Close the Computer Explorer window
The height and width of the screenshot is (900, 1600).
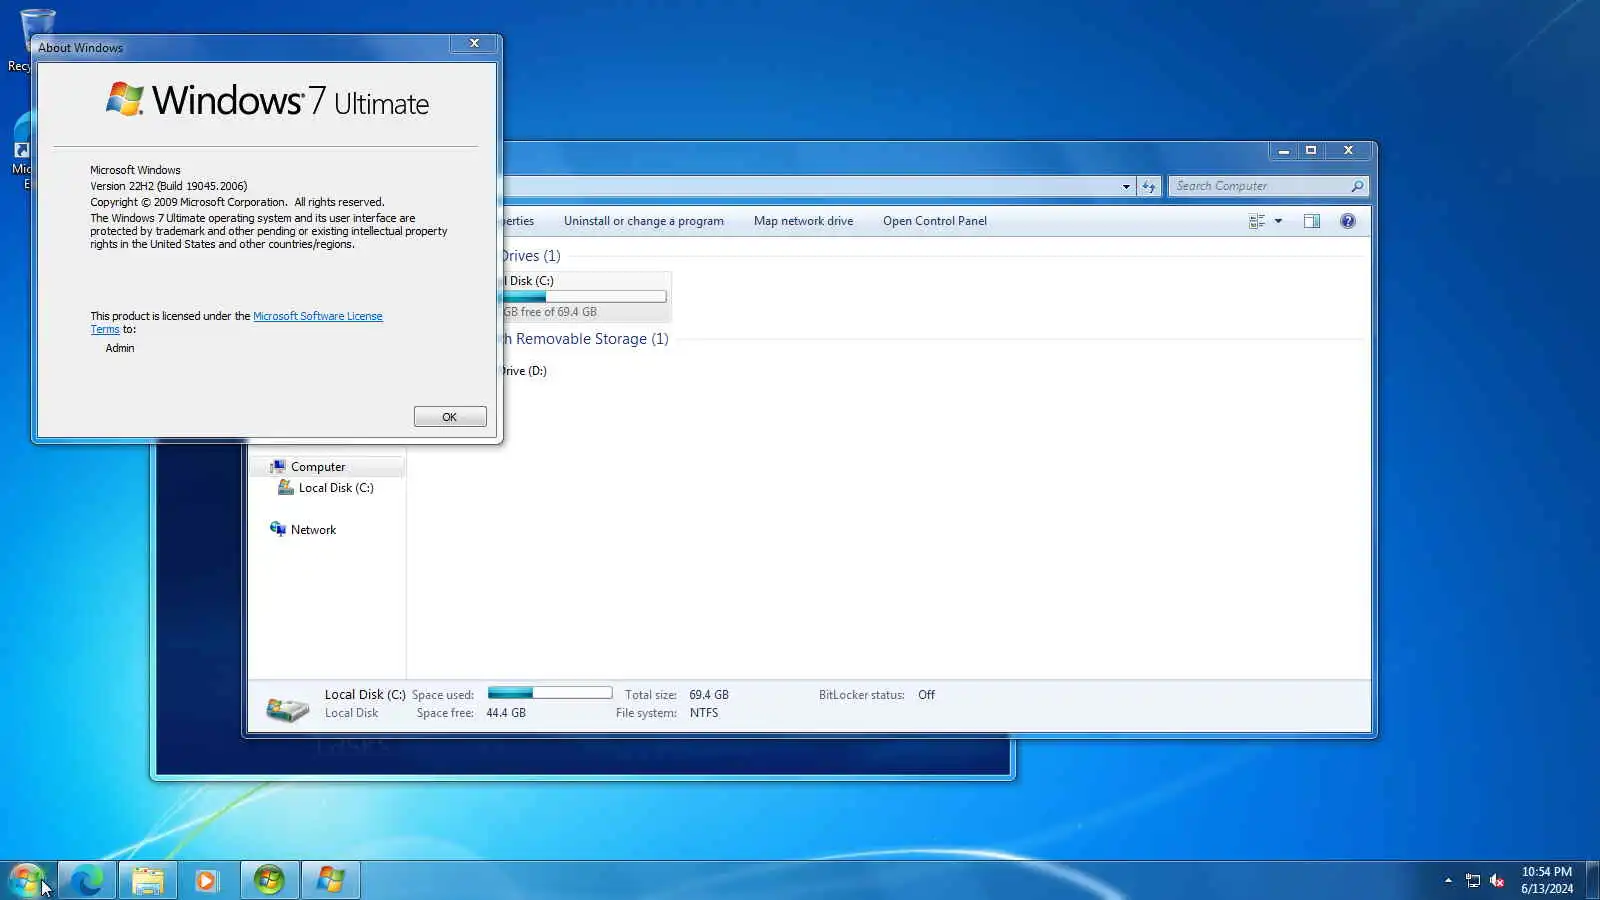click(x=1348, y=151)
